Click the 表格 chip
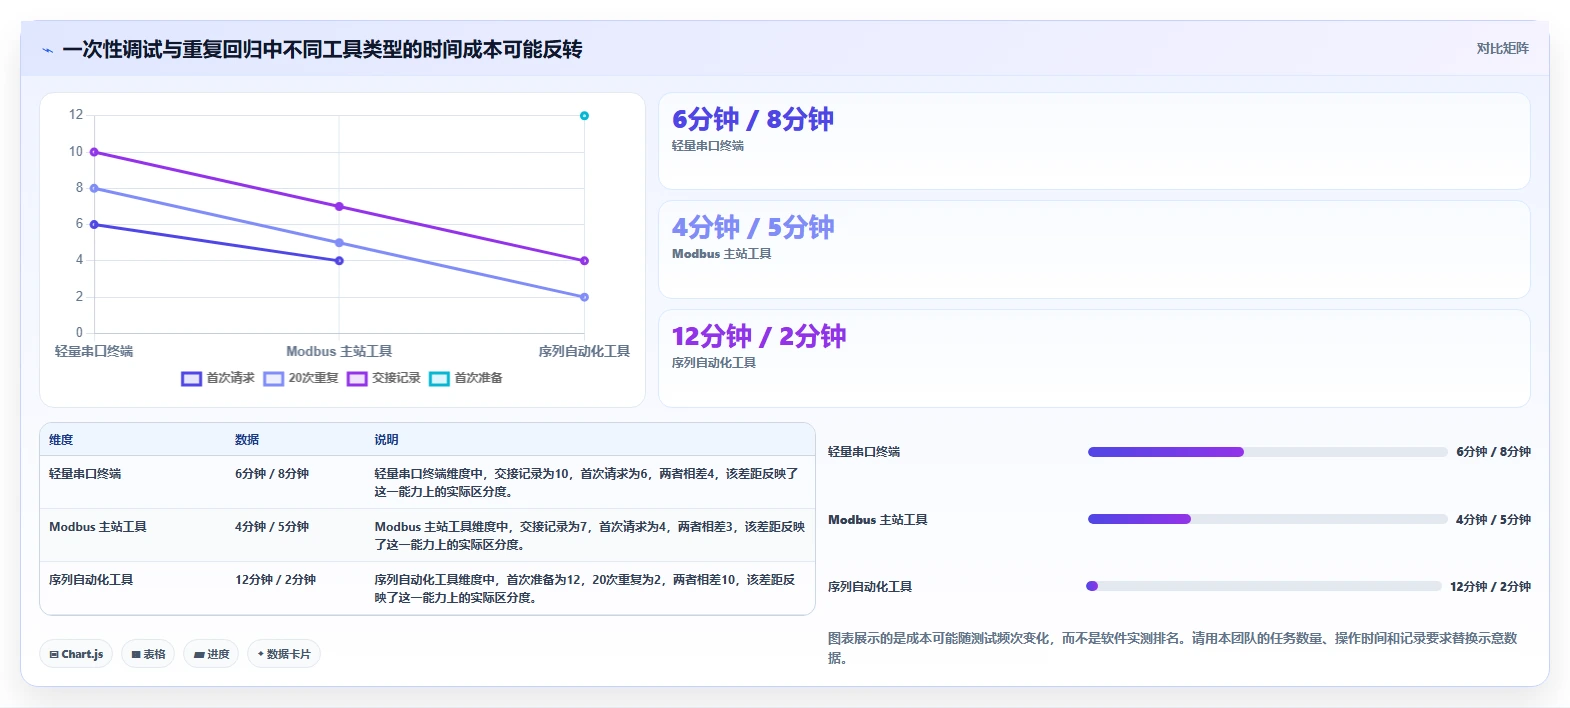 click(x=148, y=654)
